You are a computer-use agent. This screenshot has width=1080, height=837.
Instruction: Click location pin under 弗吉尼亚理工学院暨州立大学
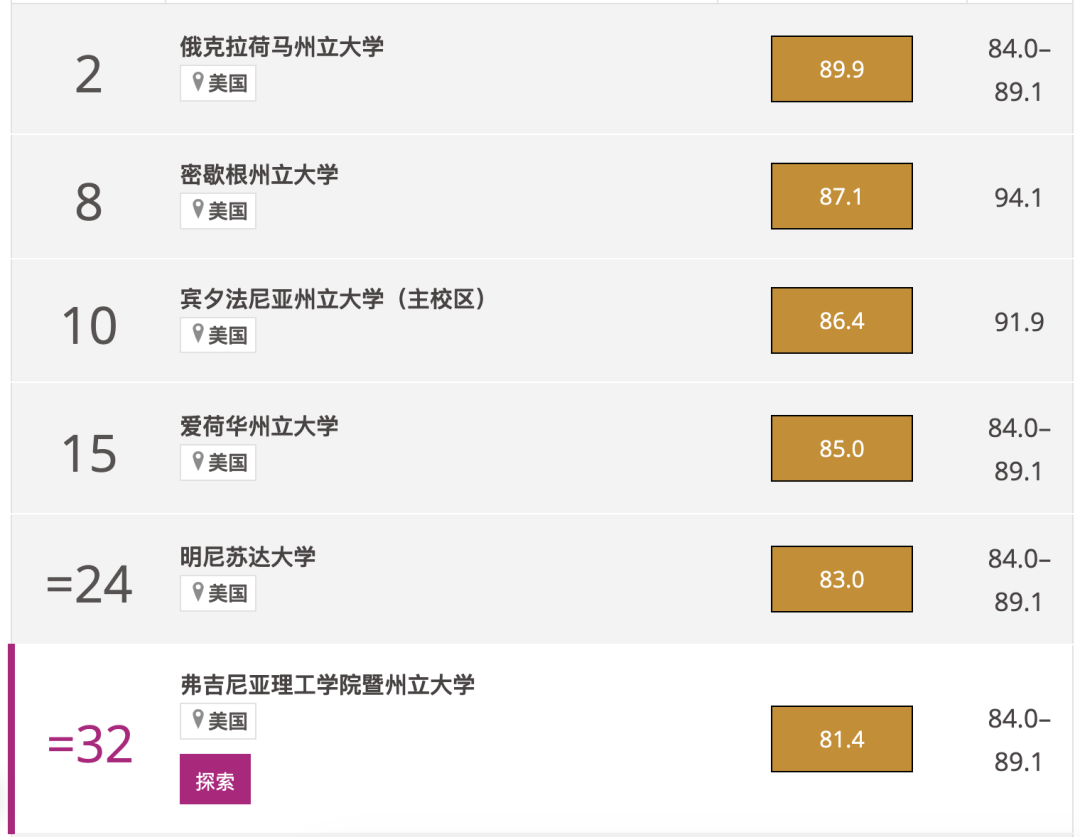click(x=198, y=720)
